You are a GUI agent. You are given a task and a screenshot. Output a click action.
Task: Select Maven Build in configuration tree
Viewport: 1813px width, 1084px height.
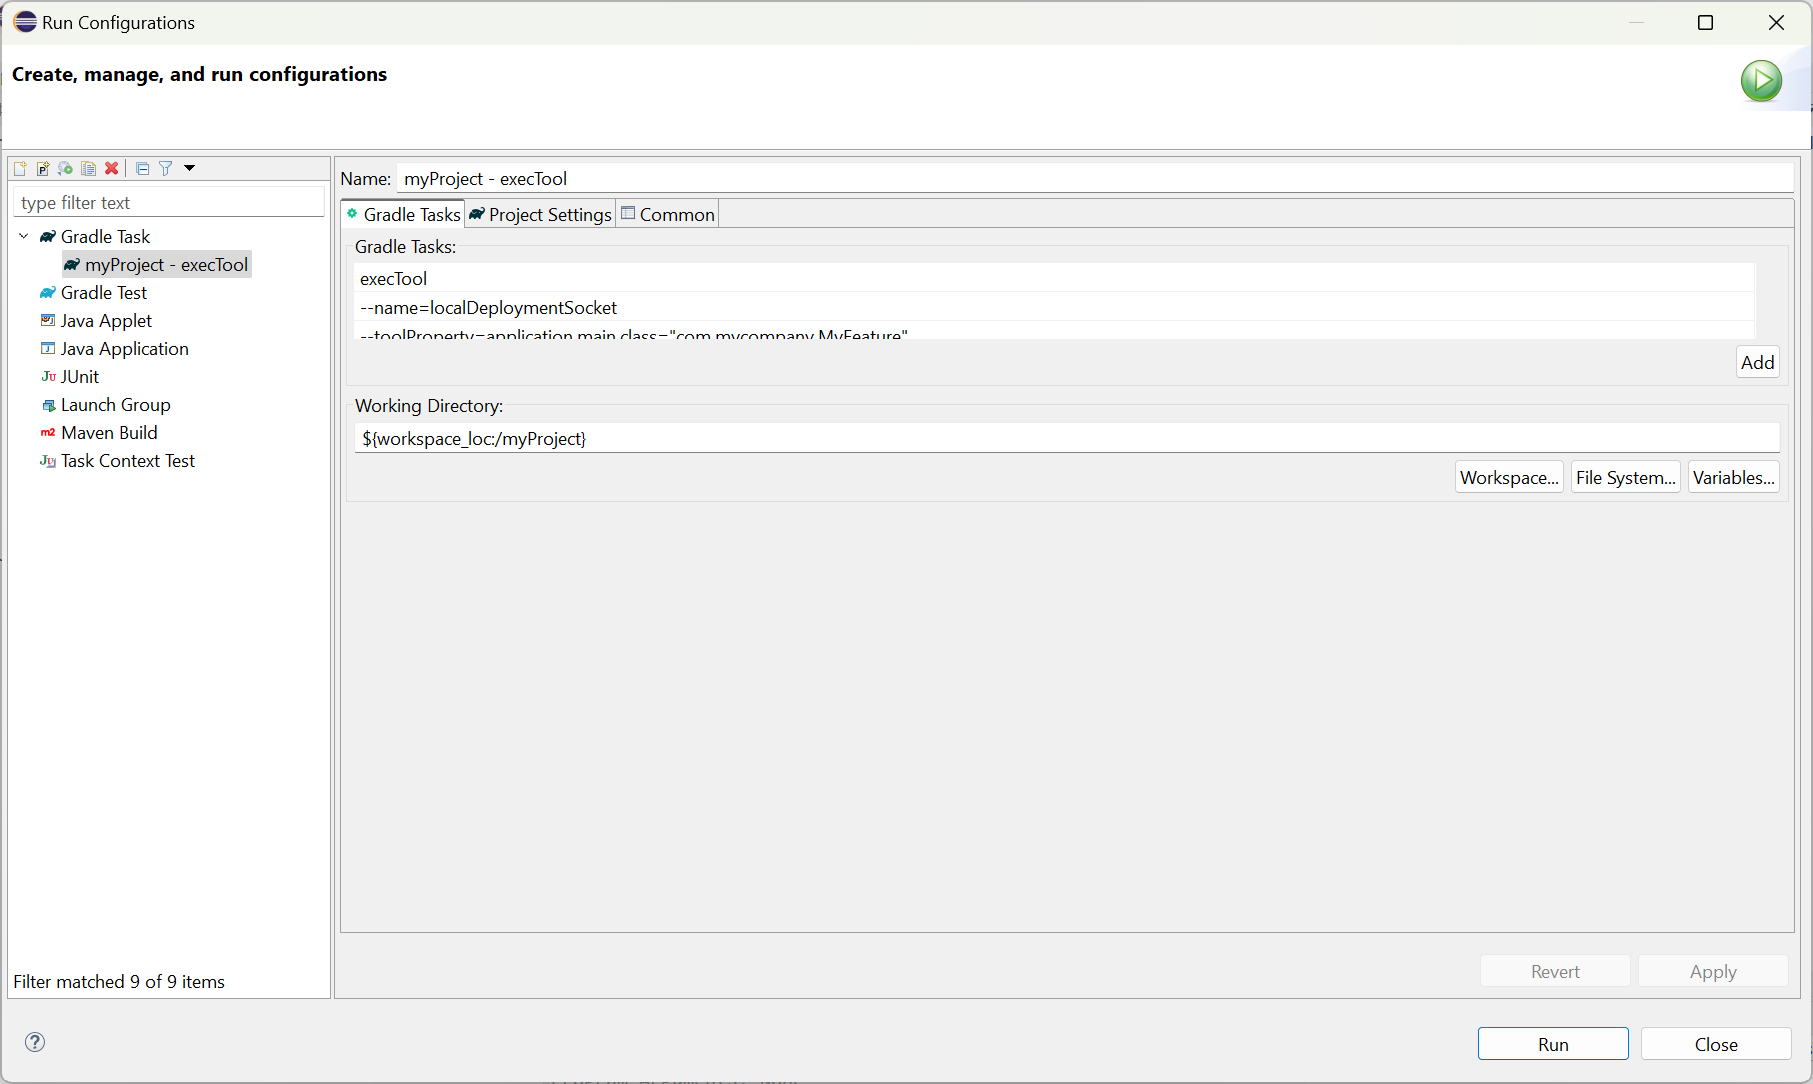point(109,433)
